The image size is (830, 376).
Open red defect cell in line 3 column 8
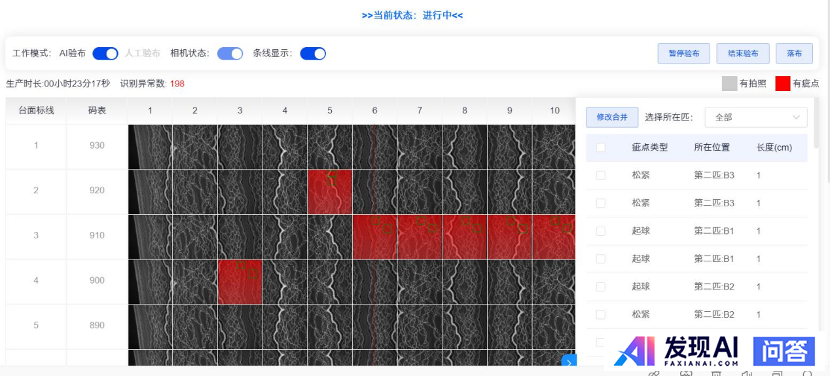pyautogui.click(x=465, y=237)
